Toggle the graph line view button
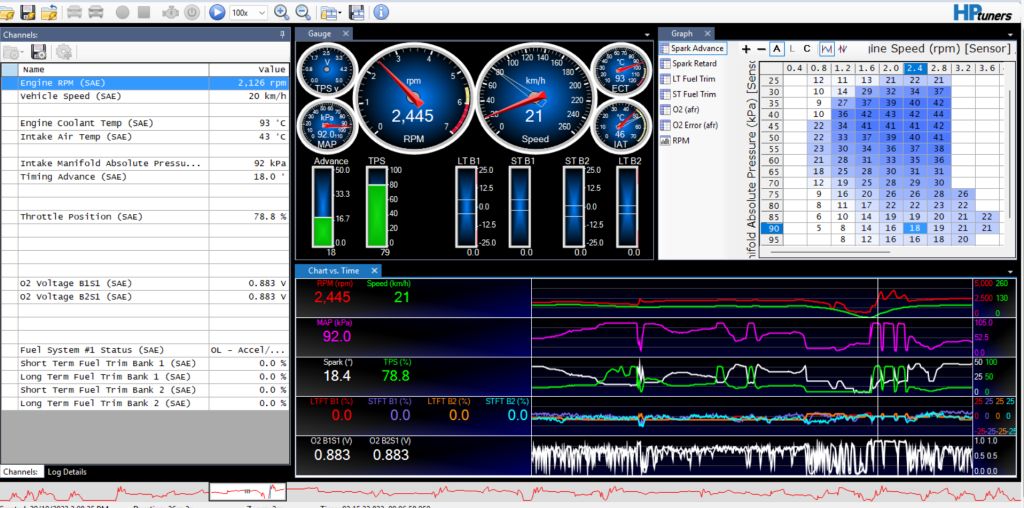The height and width of the screenshot is (508, 1024). 827,48
